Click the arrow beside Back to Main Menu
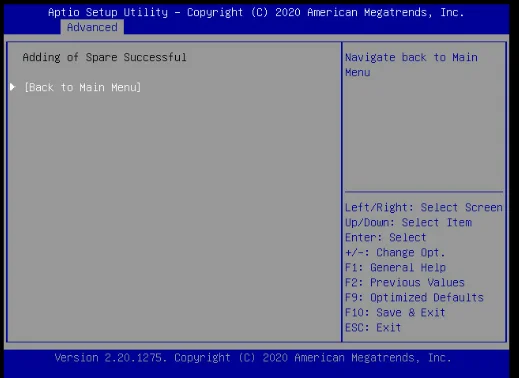Image resolution: width=519 pixels, height=378 pixels. pos(13,87)
